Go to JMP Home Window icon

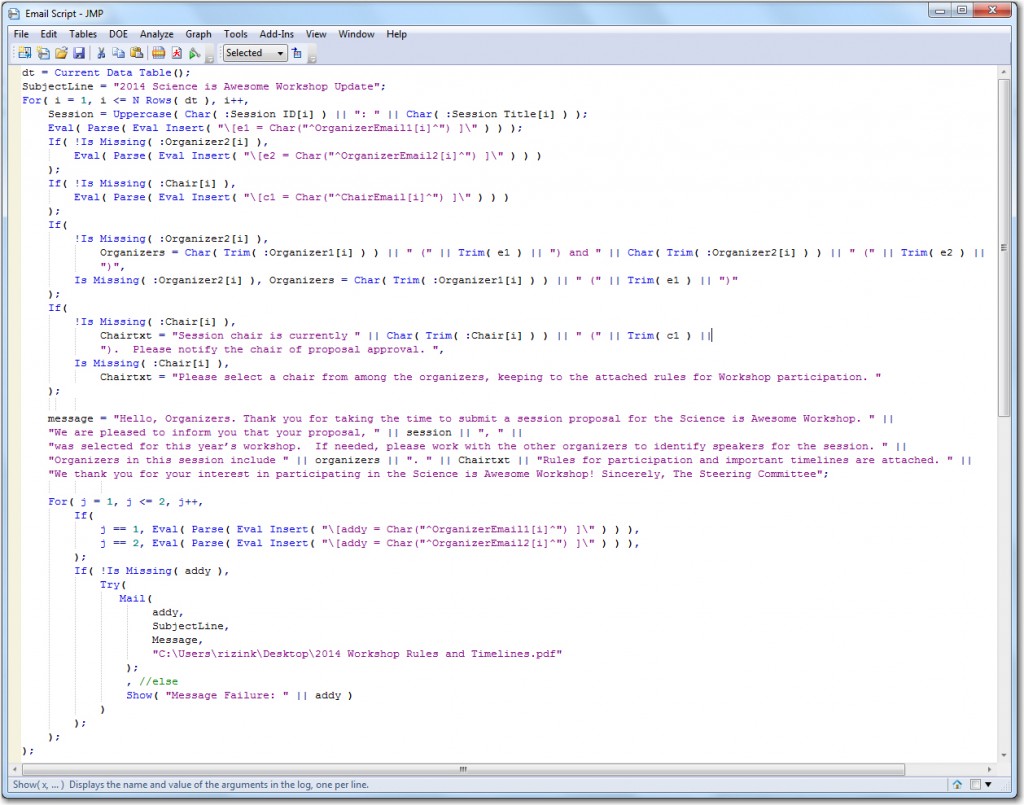click(957, 785)
